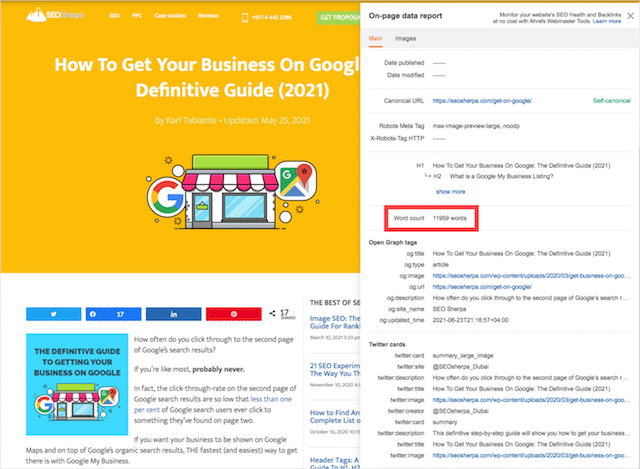Open How to Find sidebar article link
This screenshot has width=640, height=469.
pos(335,416)
